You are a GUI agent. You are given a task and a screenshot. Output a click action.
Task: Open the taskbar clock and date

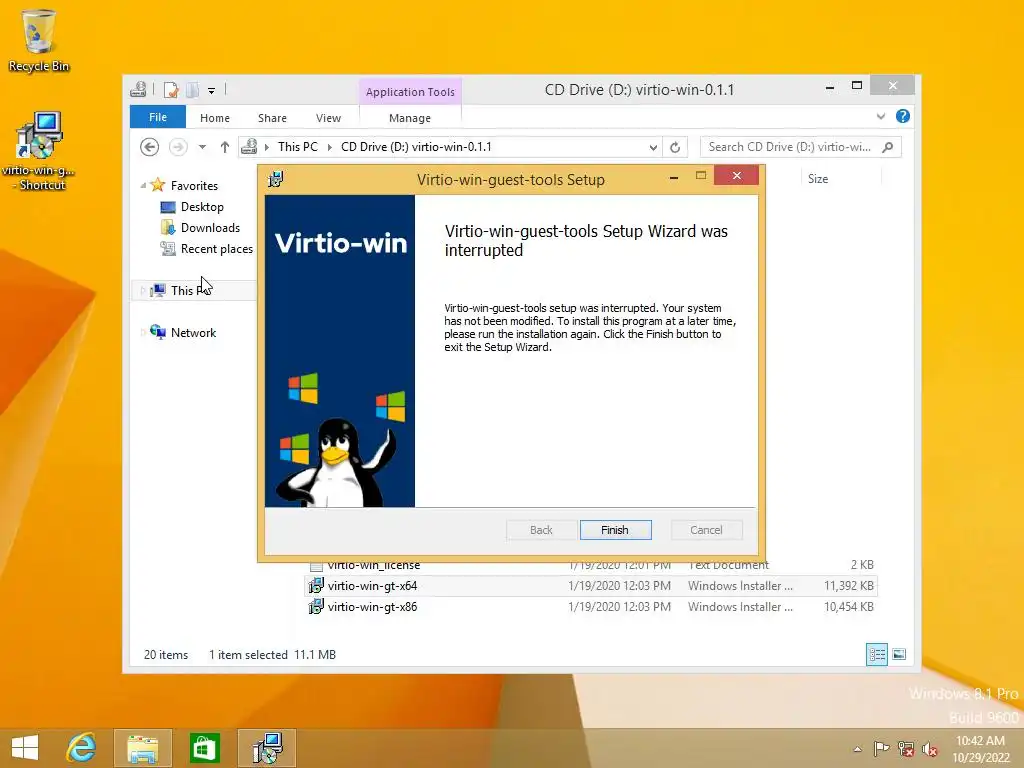[x=981, y=749]
